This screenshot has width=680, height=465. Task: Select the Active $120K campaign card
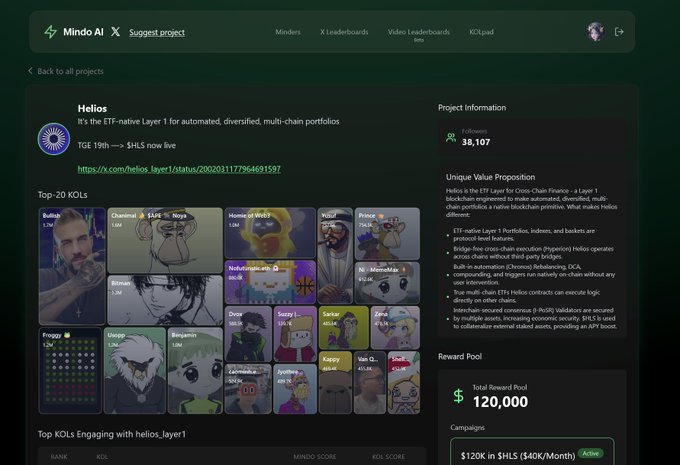pos(531,451)
